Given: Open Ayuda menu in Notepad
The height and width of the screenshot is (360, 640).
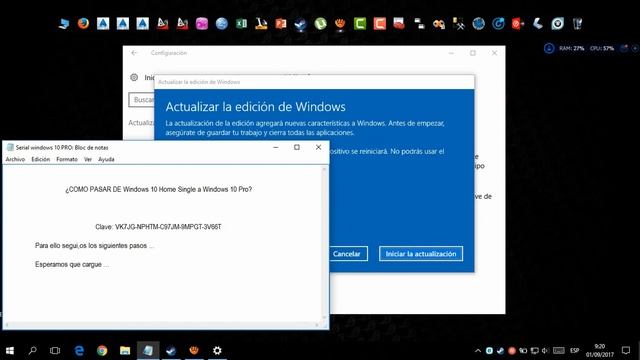Looking at the screenshot, I should click(x=106, y=160).
